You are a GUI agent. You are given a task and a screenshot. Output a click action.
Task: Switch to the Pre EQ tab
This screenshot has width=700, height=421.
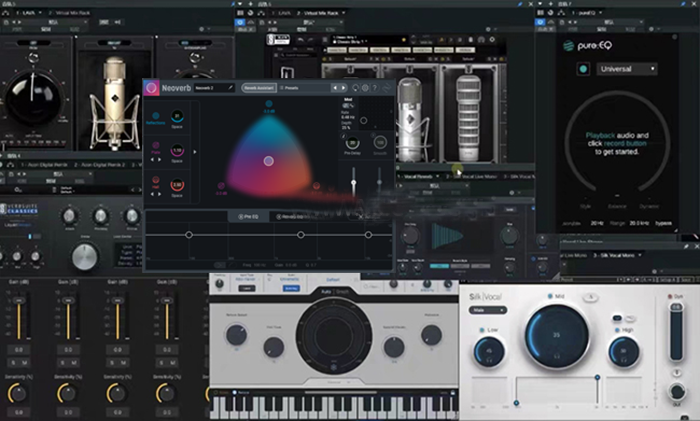248,217
